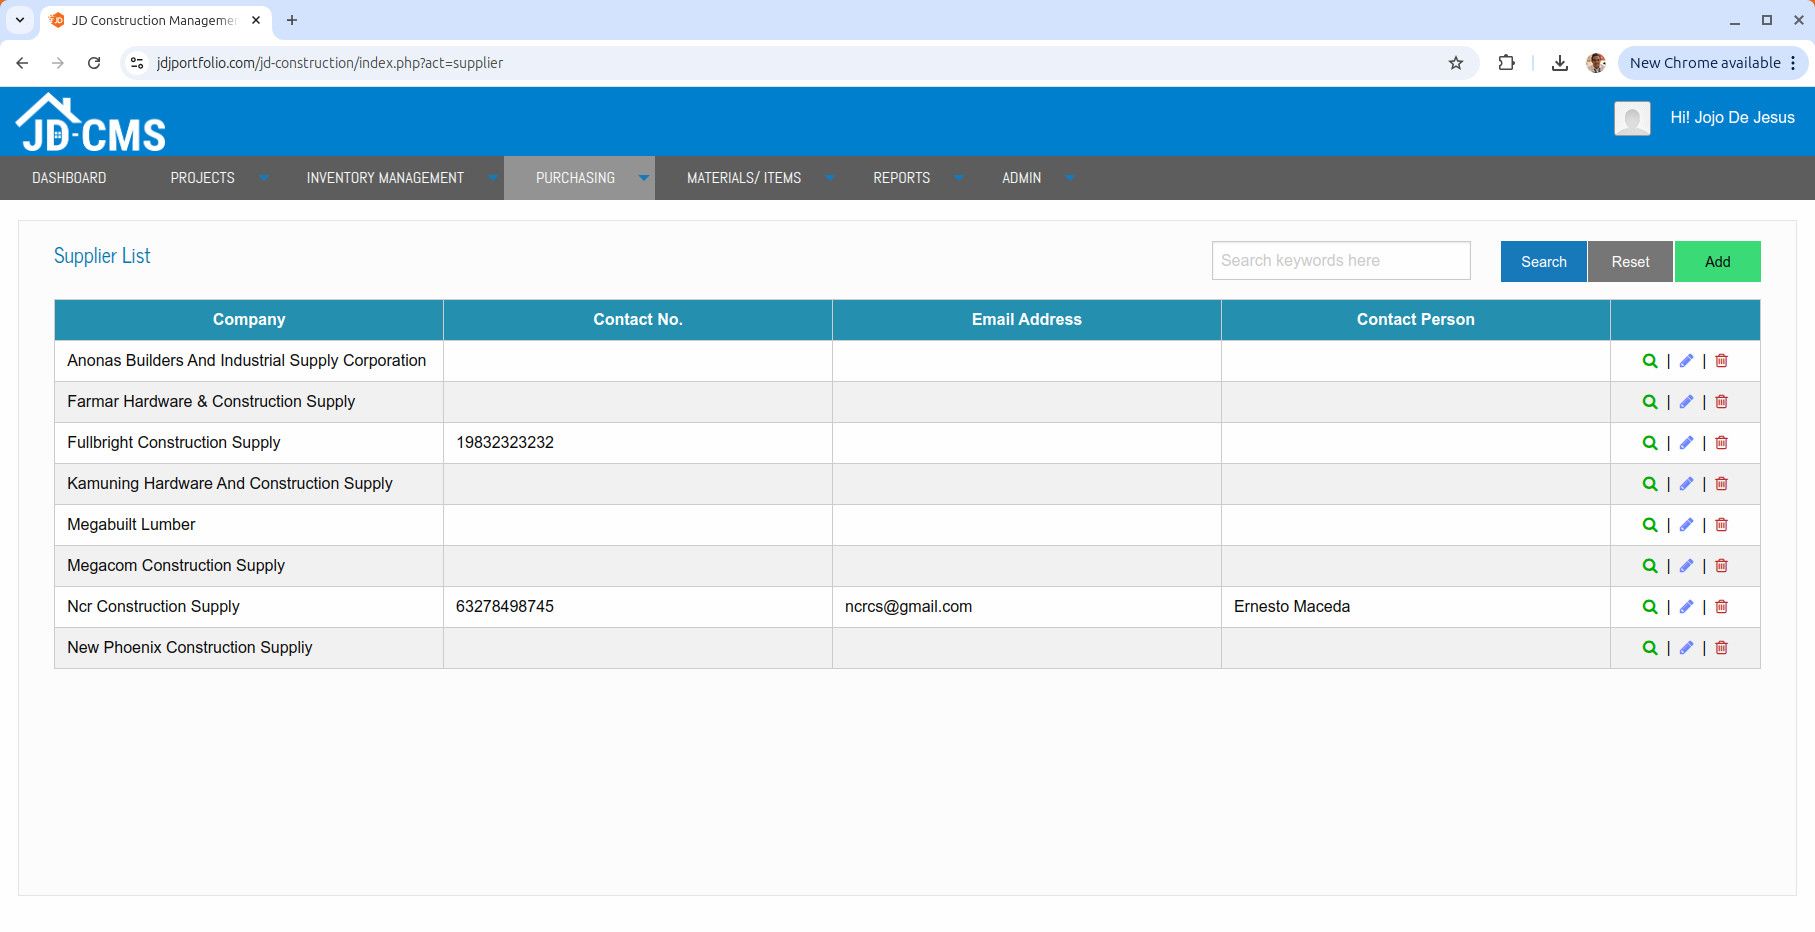Focus the Search keywords input field

point(1340,261)
